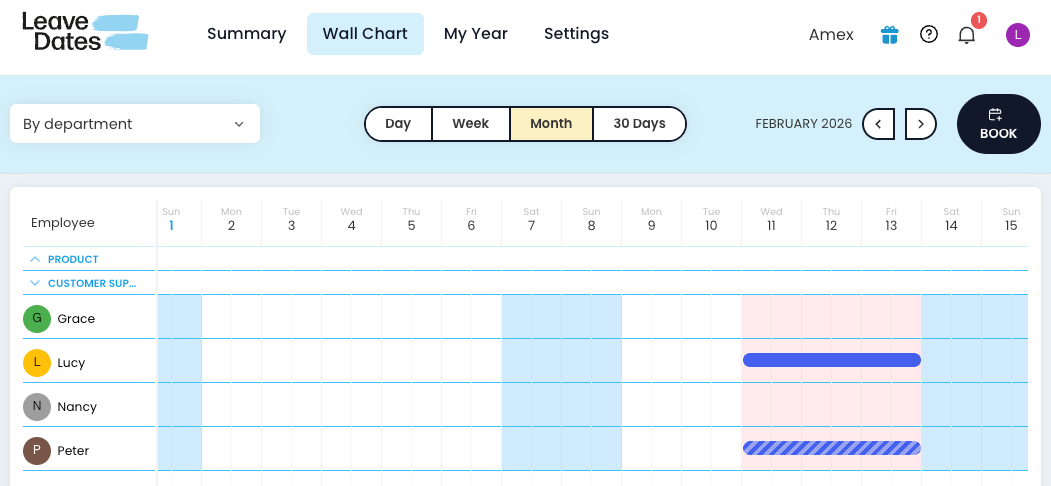Click Grace's green avatar

tap(37, 319)
